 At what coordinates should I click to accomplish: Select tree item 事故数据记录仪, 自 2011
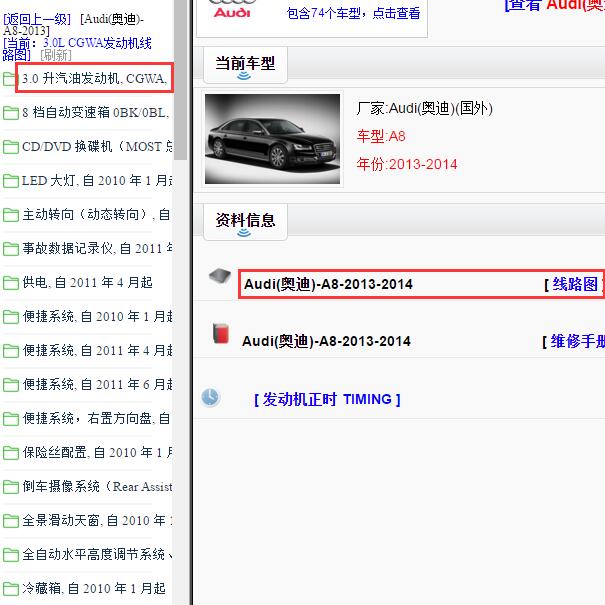tap(97, 248)
